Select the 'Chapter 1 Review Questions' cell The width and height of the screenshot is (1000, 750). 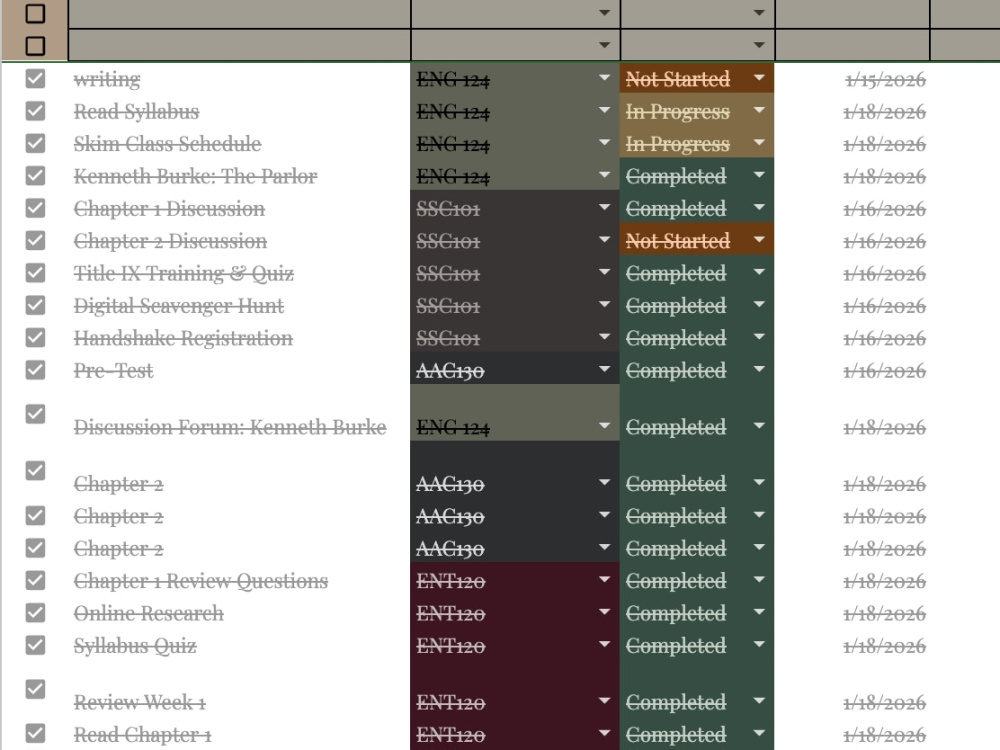[x=239, y=580]
